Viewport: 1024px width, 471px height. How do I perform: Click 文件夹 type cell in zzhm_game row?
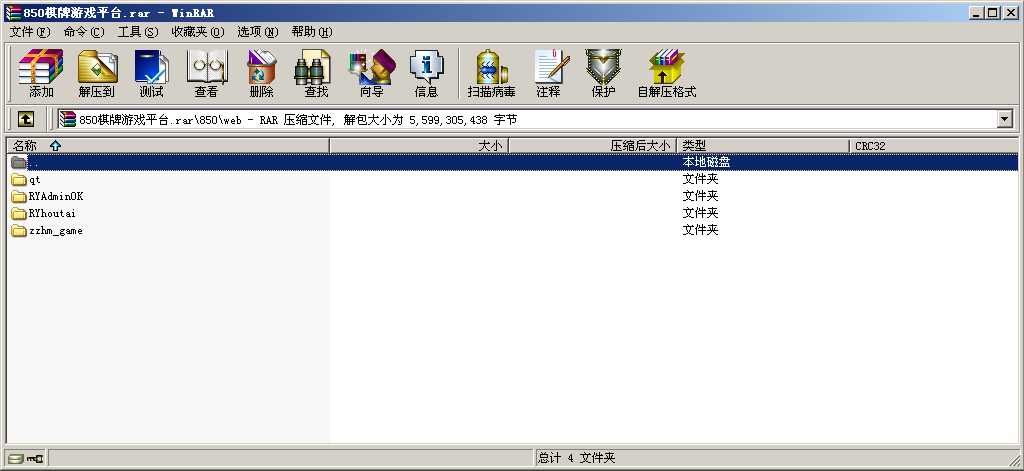pyautogui.click(x=700, y=230)
